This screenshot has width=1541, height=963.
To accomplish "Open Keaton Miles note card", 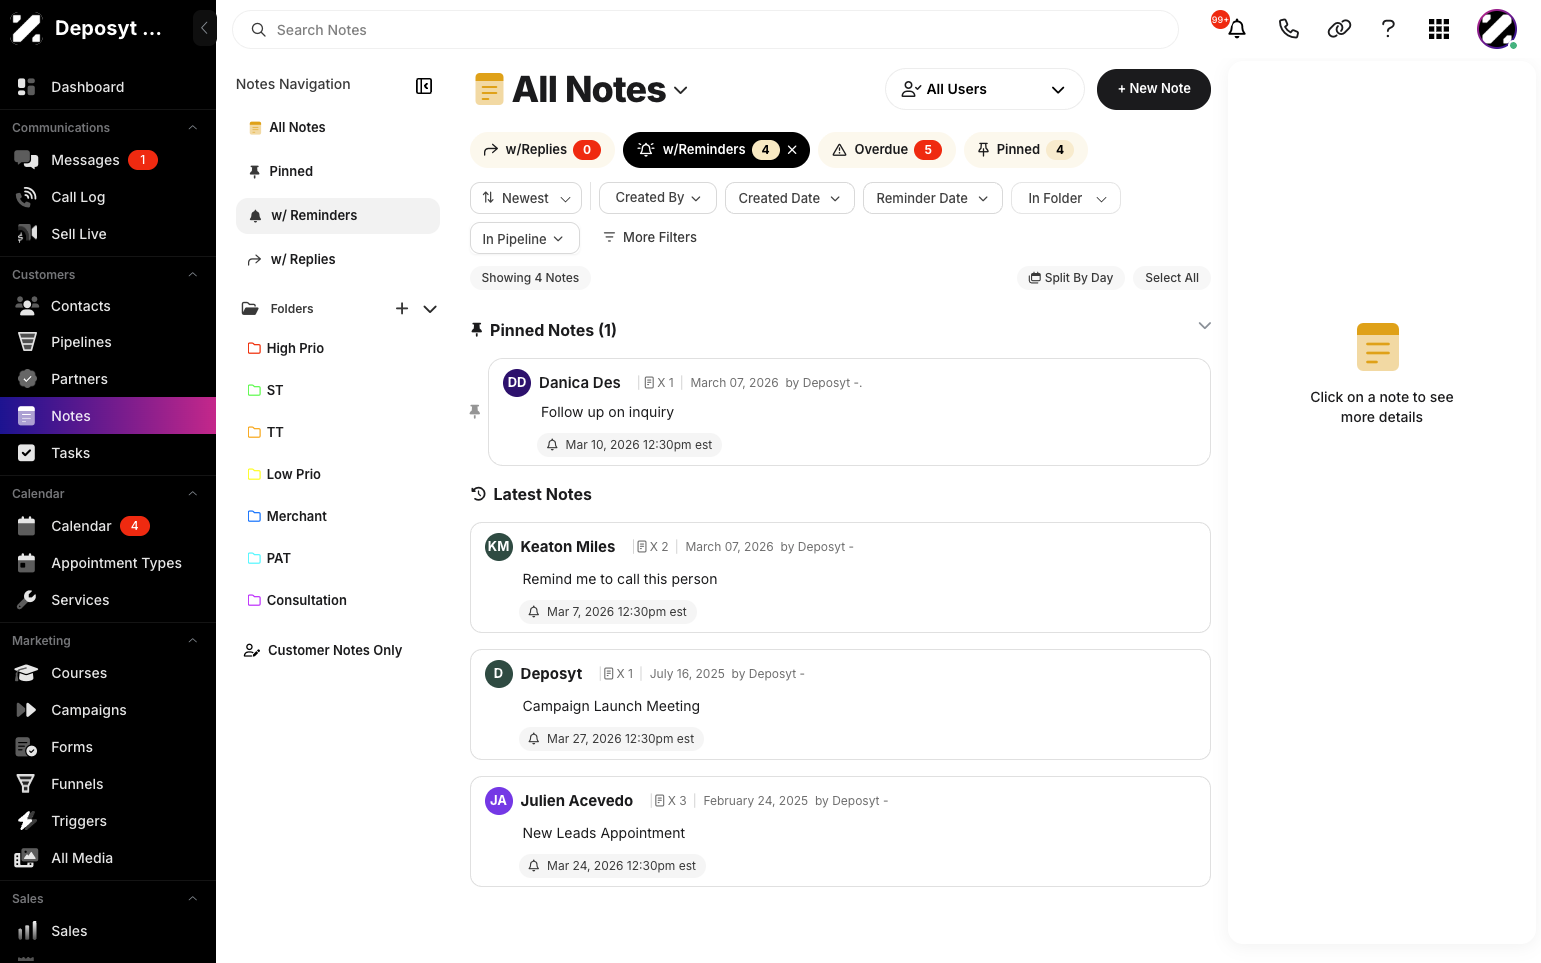I will (840, 577).
